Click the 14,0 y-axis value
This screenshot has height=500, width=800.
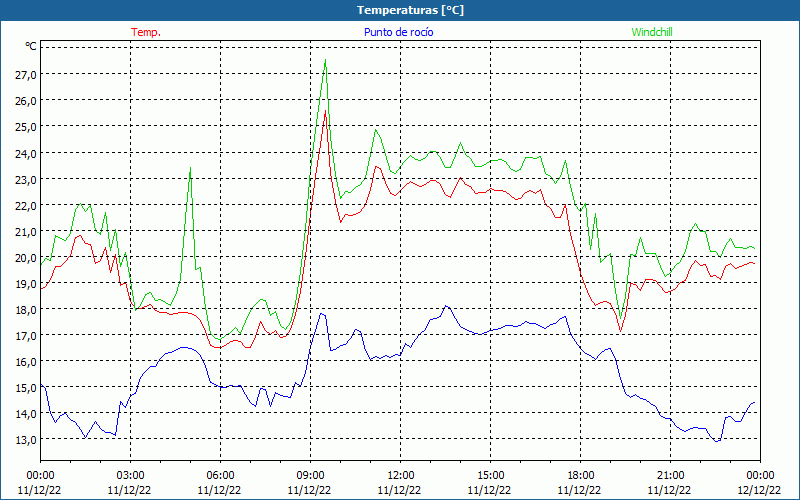tap(26, 414)
